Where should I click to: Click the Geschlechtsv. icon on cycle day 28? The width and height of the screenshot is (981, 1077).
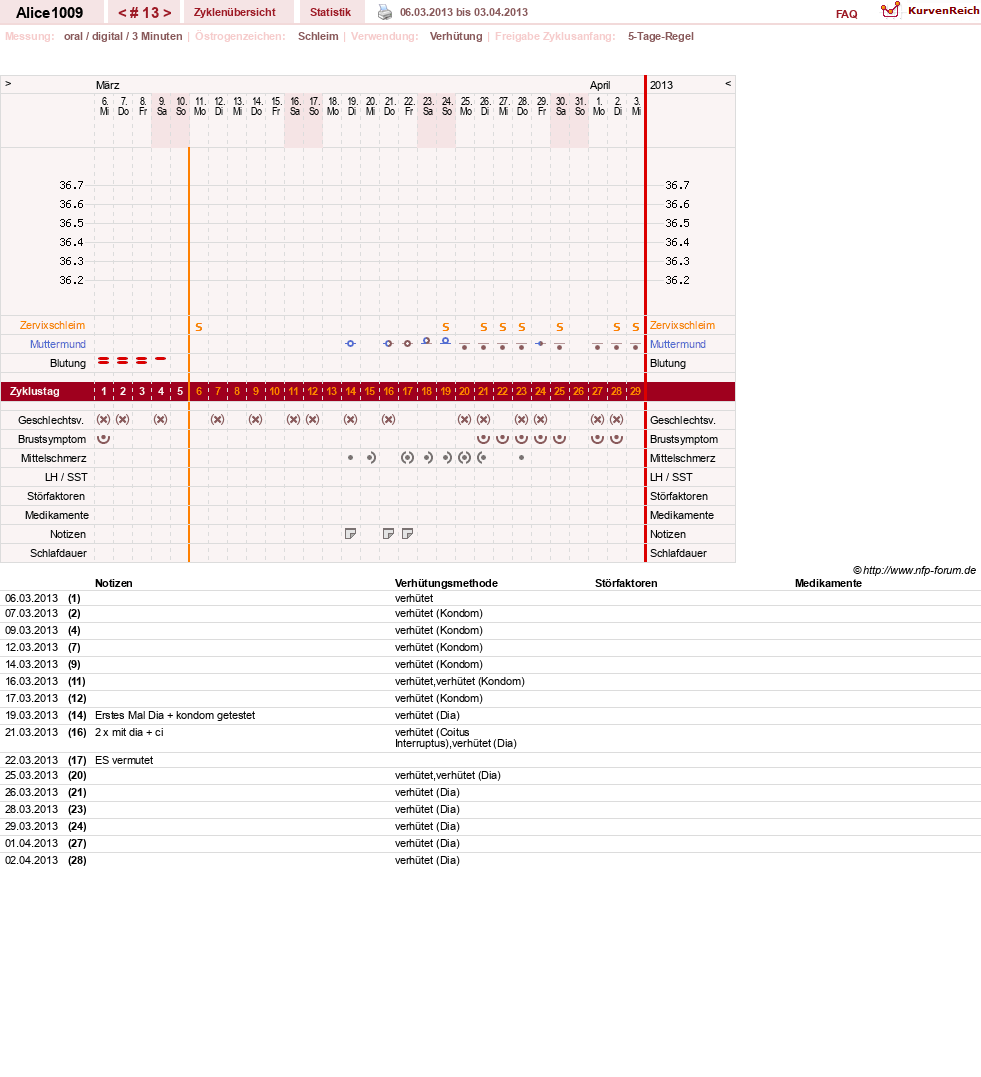[617, 420]
